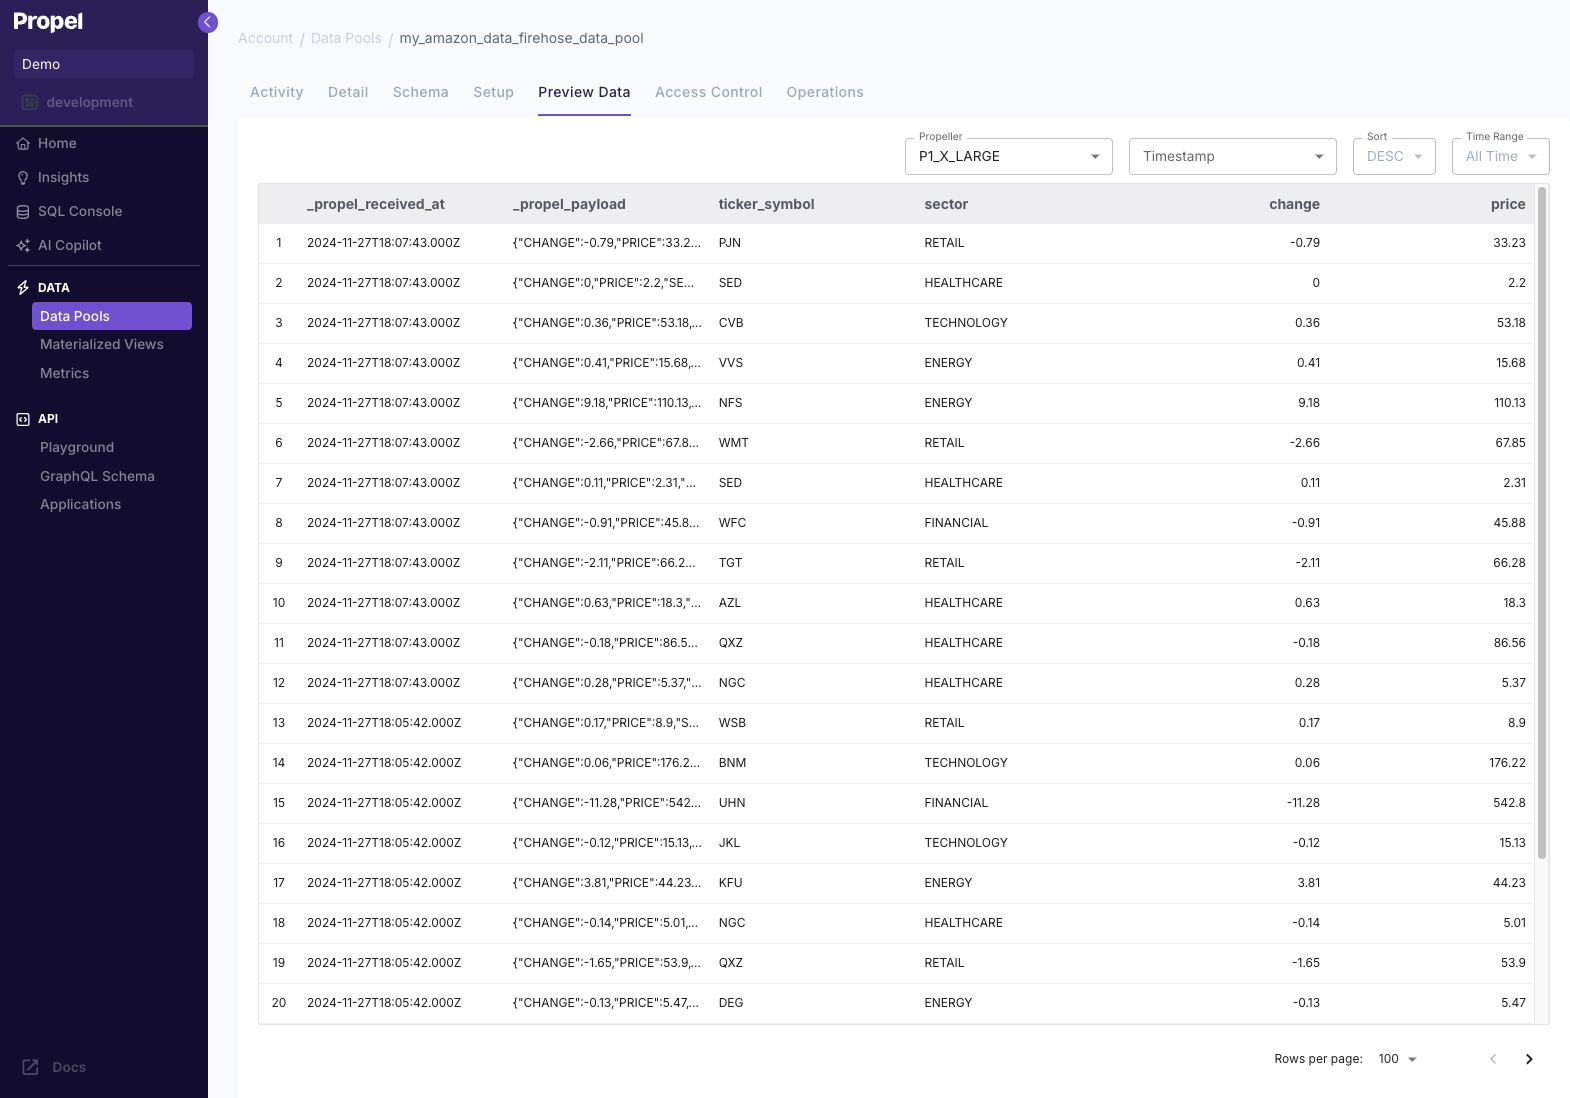
Task: Click the Home house icon
Action: 23,144
